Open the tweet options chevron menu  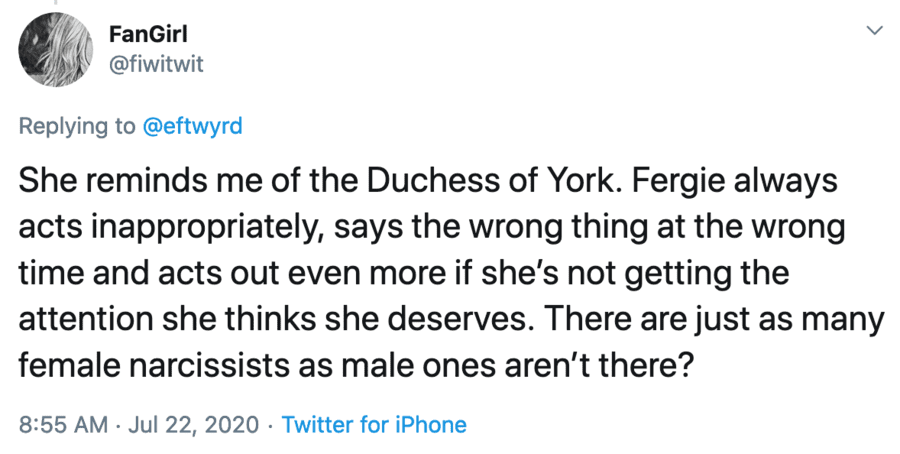tap(873, 32)
